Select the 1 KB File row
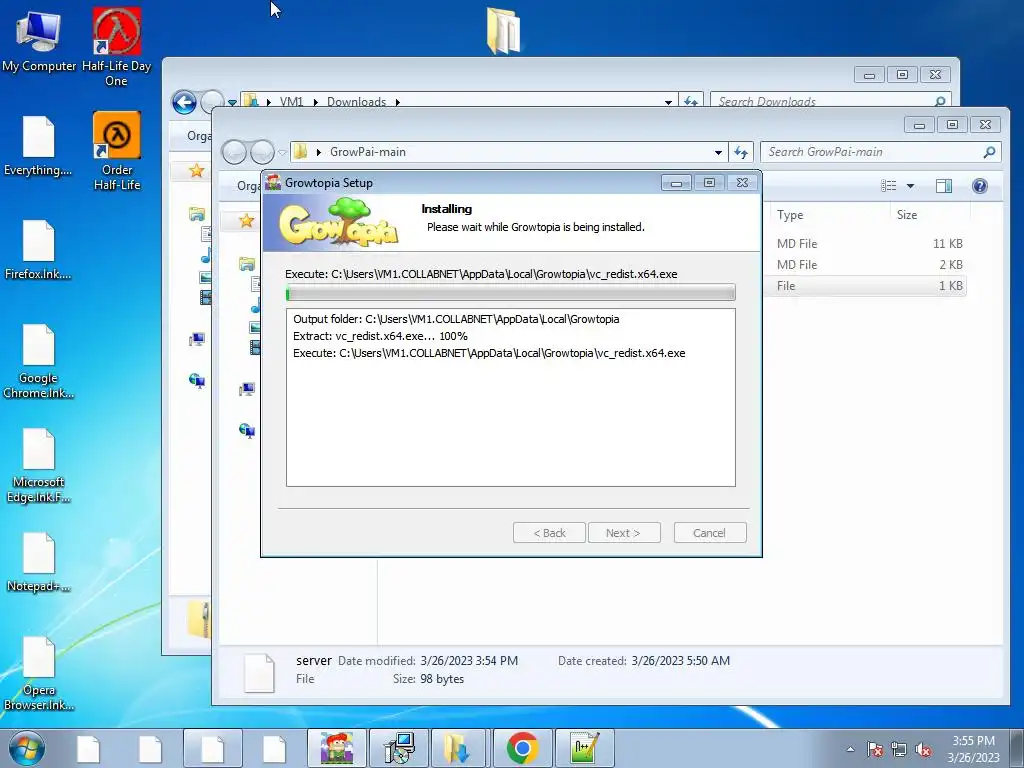The width and height of the screenshot is (1024, 768). (865, 285)
